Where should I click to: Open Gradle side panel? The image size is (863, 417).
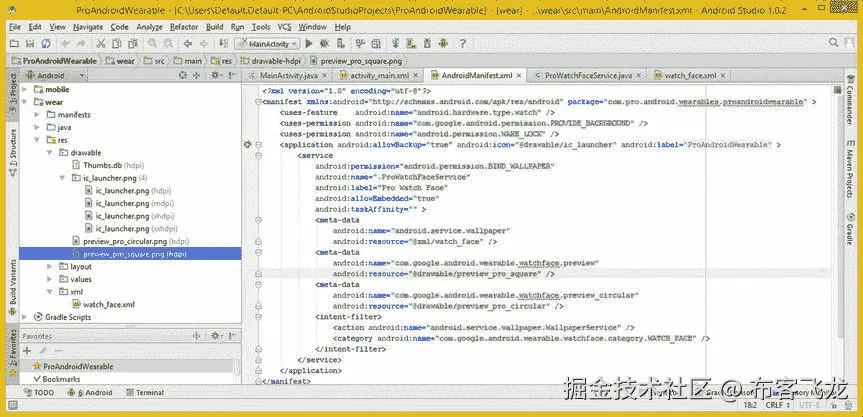(850, 228)
